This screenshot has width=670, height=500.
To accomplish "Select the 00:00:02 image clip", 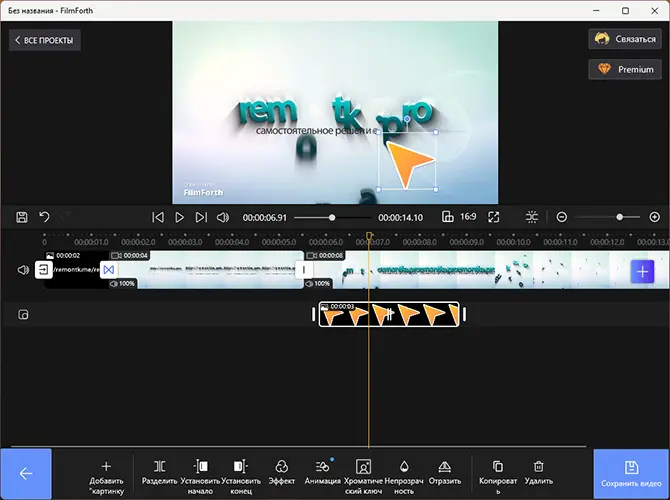I will (x=77, y=270).
